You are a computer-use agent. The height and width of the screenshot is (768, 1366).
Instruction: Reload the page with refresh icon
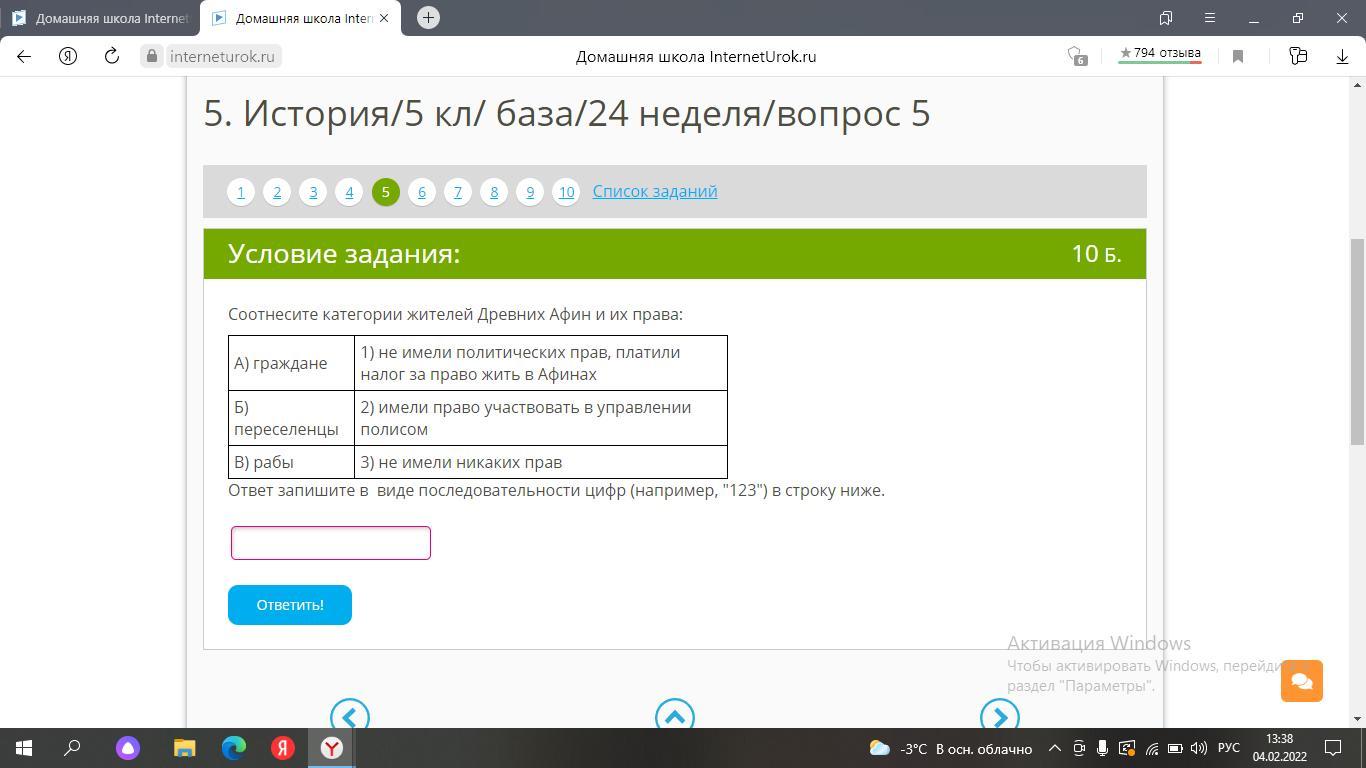click(x=112, y=57)
